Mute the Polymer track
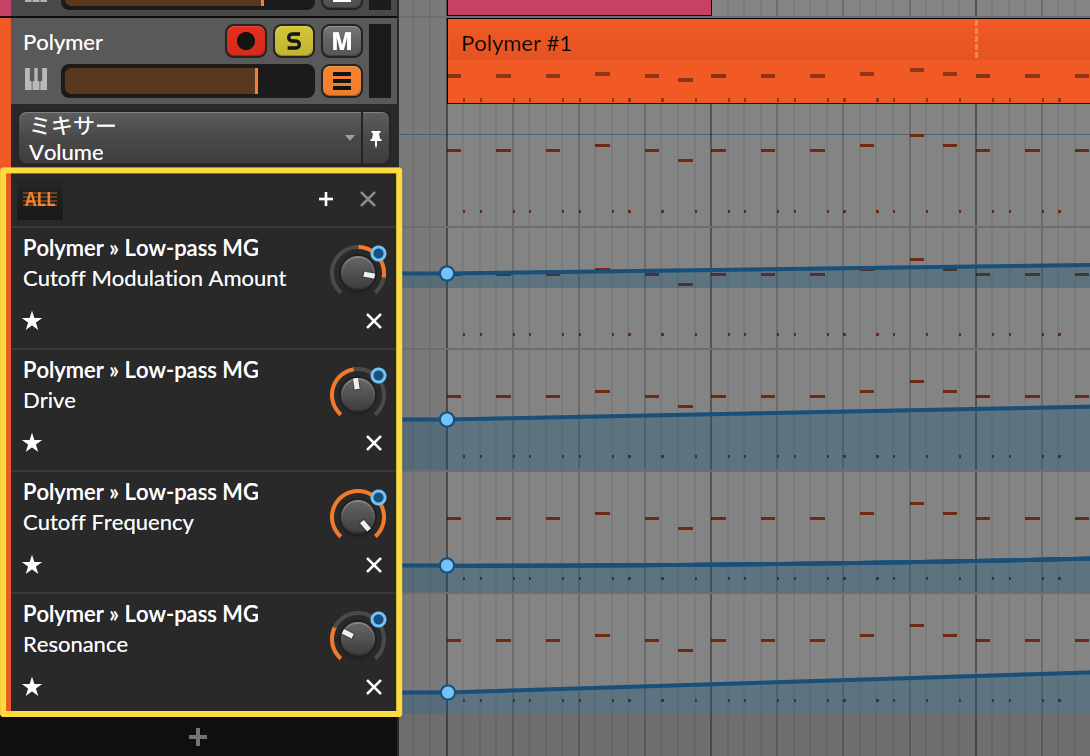The image size is (1090, 756). (x=342, y=42)
